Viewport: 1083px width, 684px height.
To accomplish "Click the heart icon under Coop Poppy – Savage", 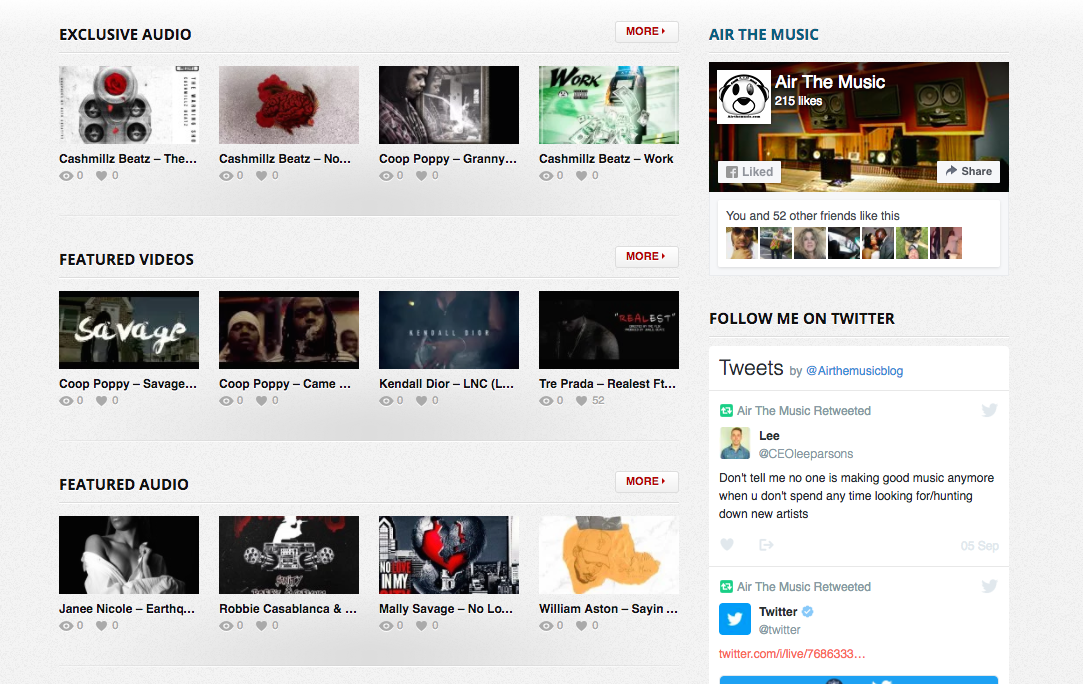I will pos(101,400).
